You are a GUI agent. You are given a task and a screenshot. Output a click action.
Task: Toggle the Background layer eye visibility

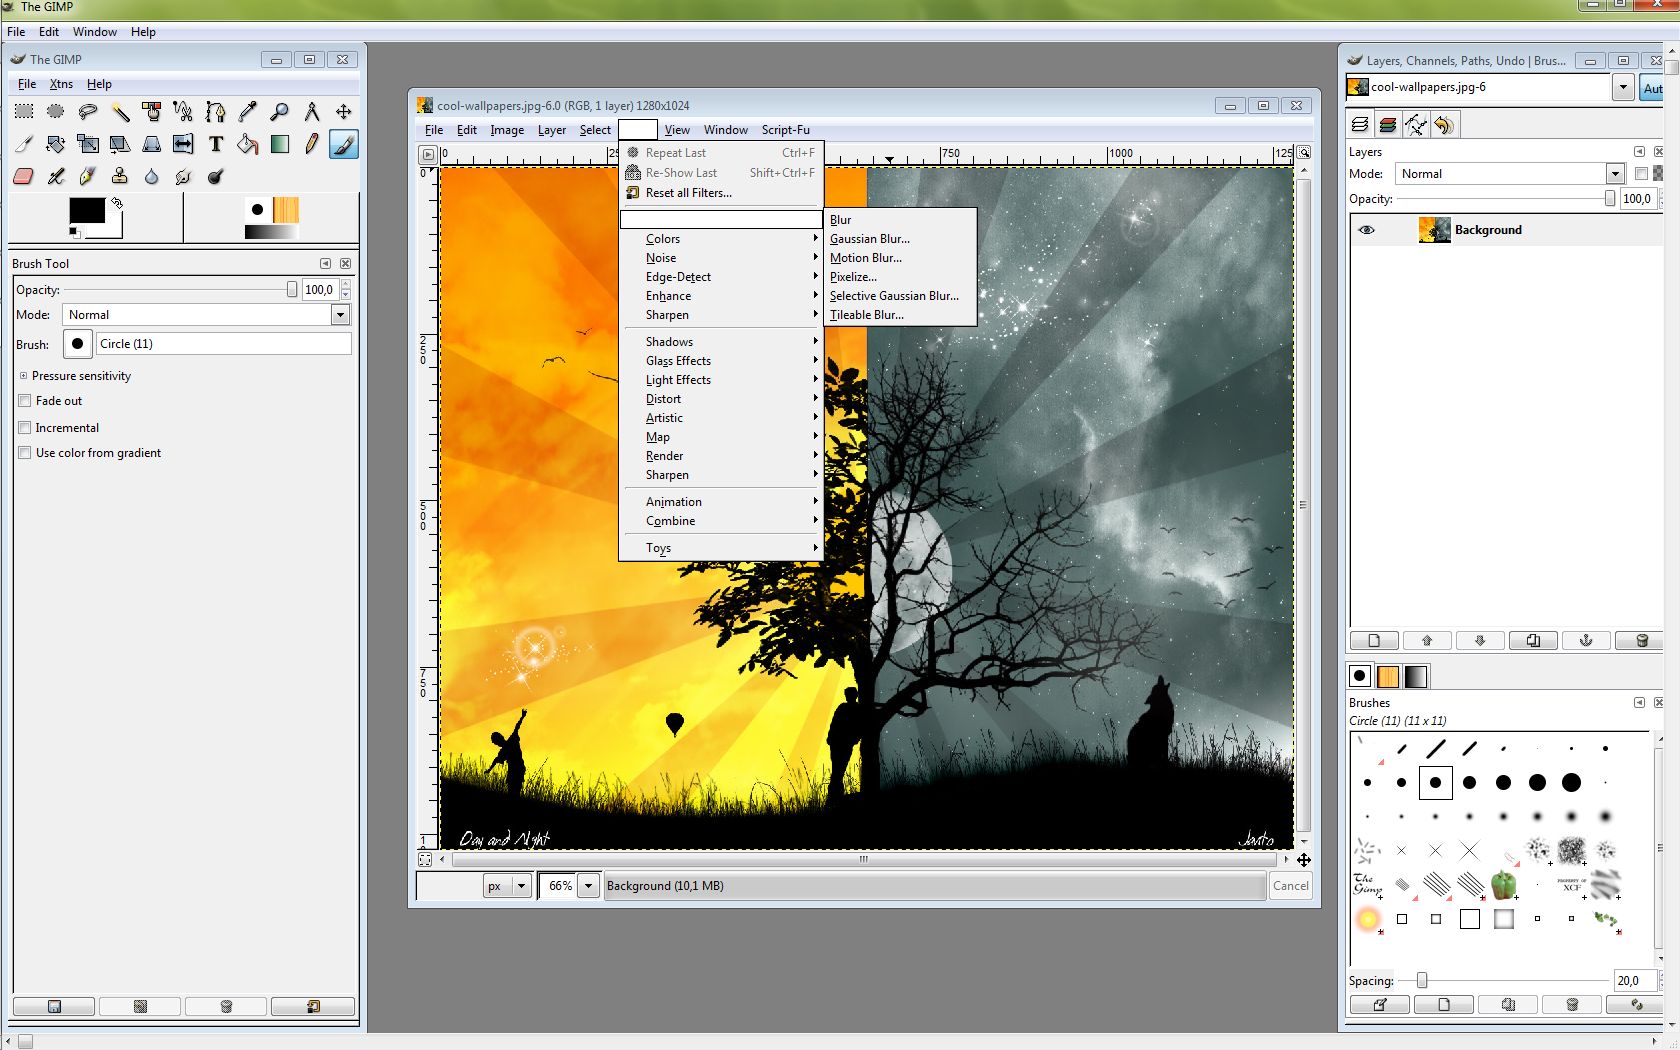(x=1367, y=230)
